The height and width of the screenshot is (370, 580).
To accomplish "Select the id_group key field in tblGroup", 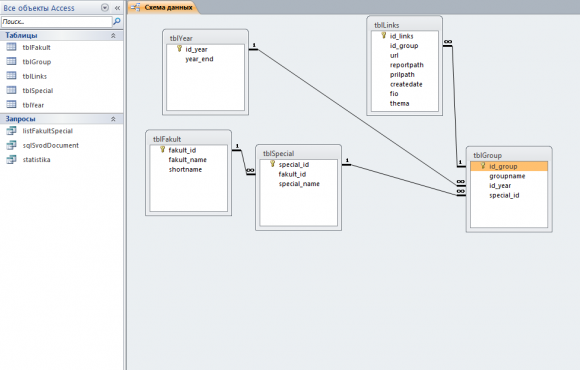I will point(509,166).
